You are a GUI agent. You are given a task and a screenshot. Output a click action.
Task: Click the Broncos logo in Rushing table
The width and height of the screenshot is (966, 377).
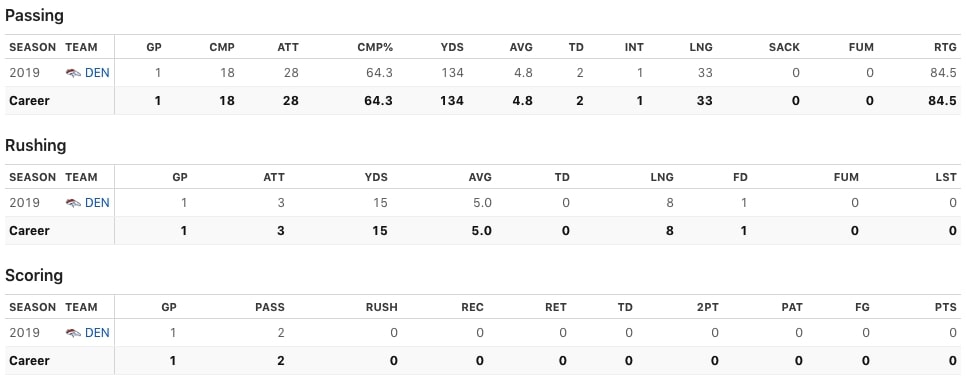pyautogui.click(x=73, y=203)
